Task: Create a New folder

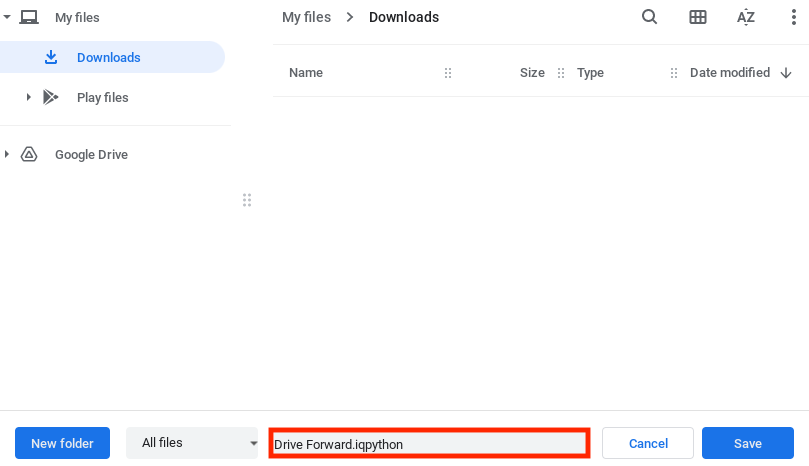Action: tap(62, 443)
